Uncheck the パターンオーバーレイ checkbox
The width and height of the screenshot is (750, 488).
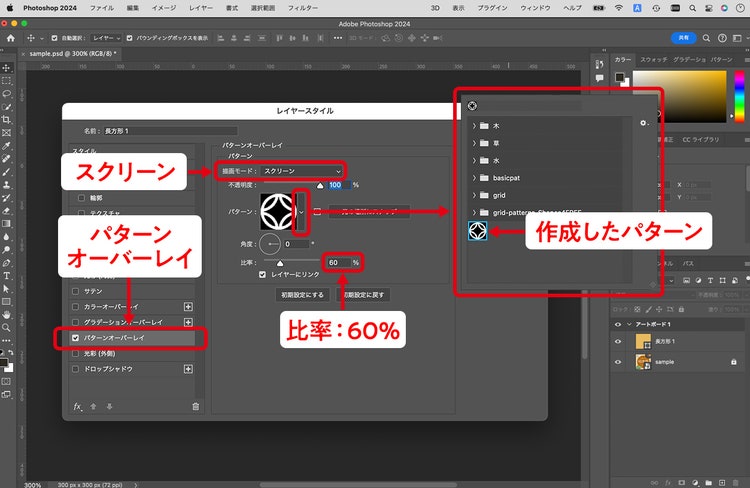coord(75,338)
